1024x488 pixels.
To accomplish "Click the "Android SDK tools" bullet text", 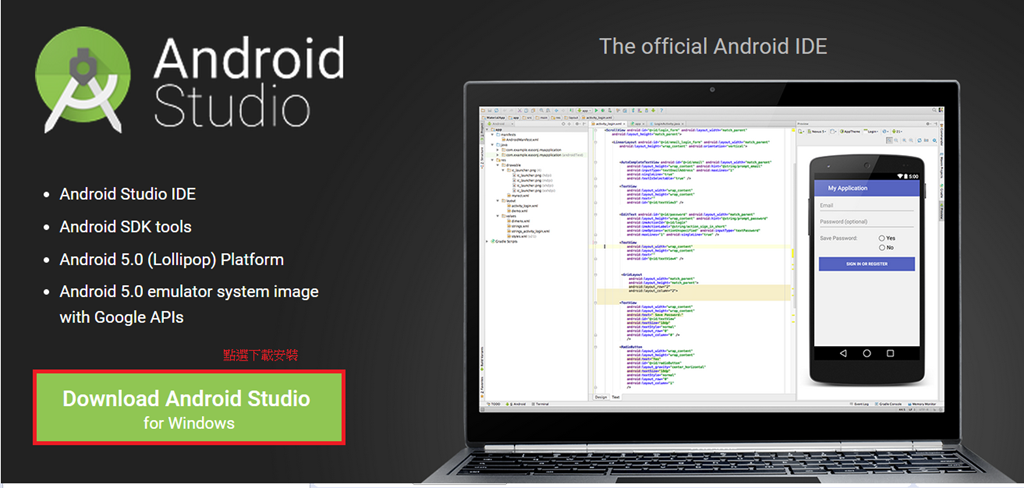I will coord(125,227).
